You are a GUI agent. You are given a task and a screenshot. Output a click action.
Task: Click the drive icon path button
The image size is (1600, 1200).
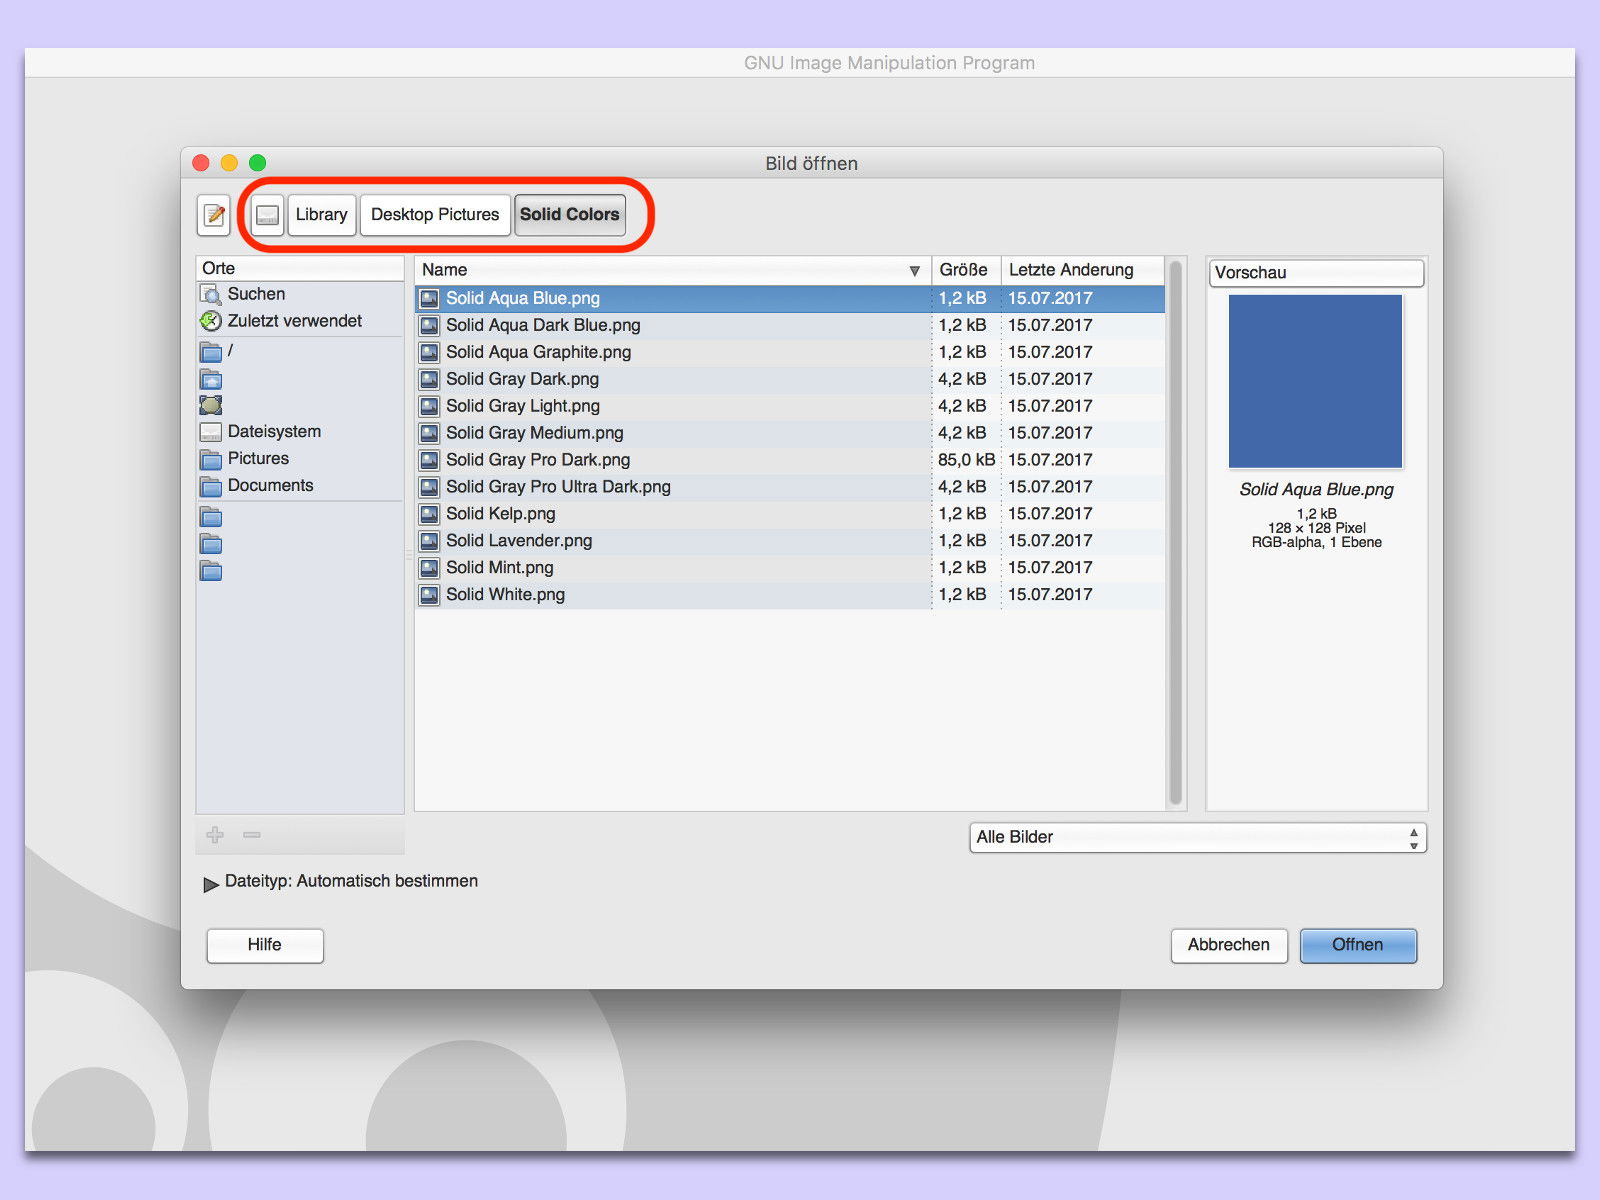(x=267, y=215)
